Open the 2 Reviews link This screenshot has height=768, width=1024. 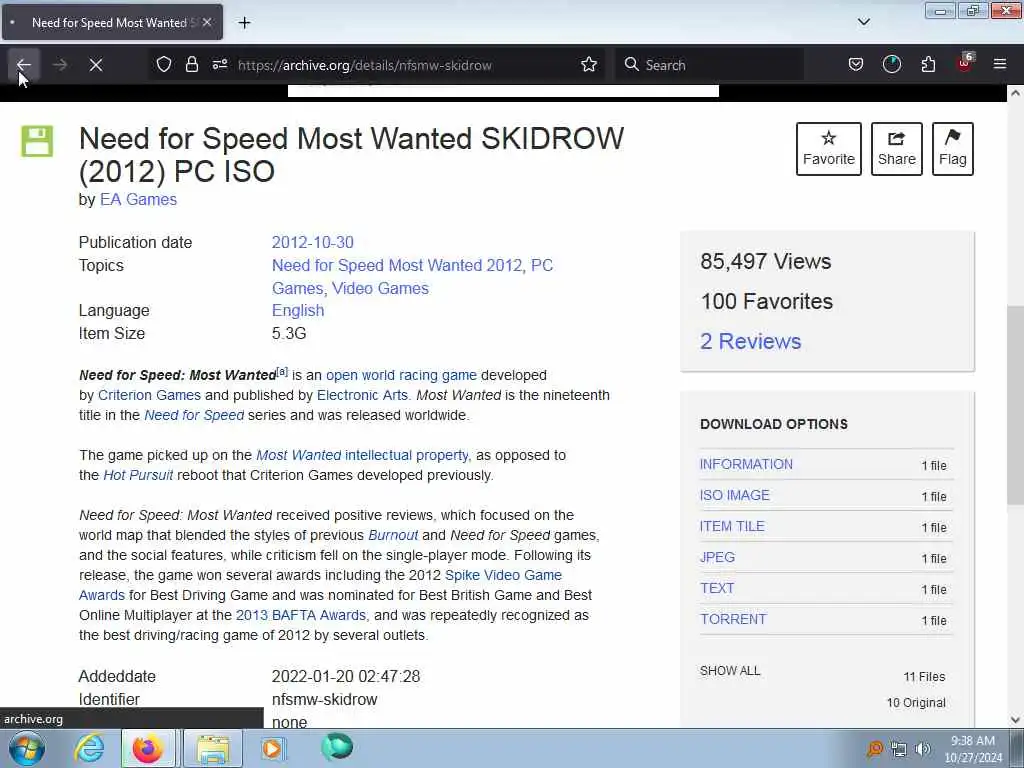750,342
